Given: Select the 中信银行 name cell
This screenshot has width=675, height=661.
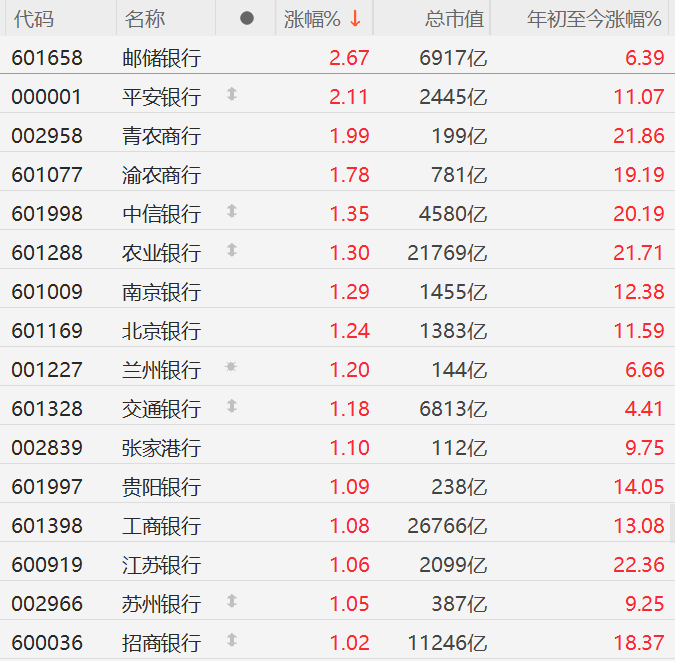Looking at the screenshot, I should (x=161, y=214).
